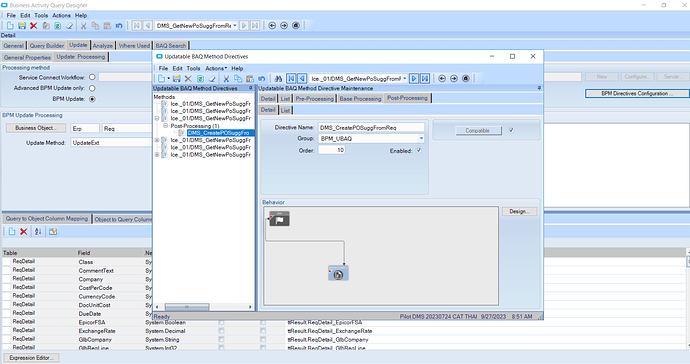
Task: Go to last record in Method Directives
Action: [x=425, y=78]
